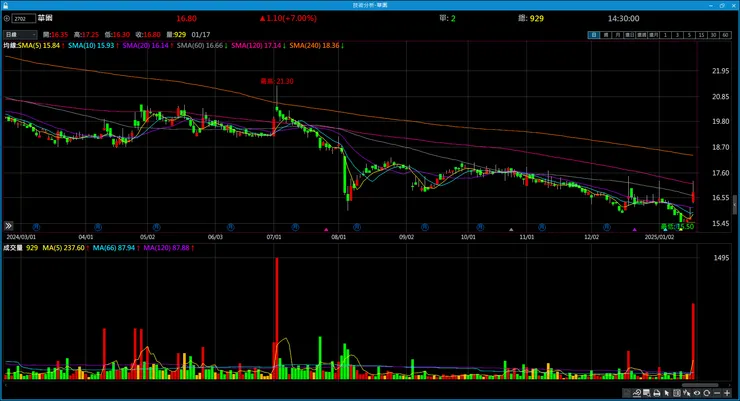
Task: Click the monthly marker circle right of 07/01
Action: click(295, 227)
